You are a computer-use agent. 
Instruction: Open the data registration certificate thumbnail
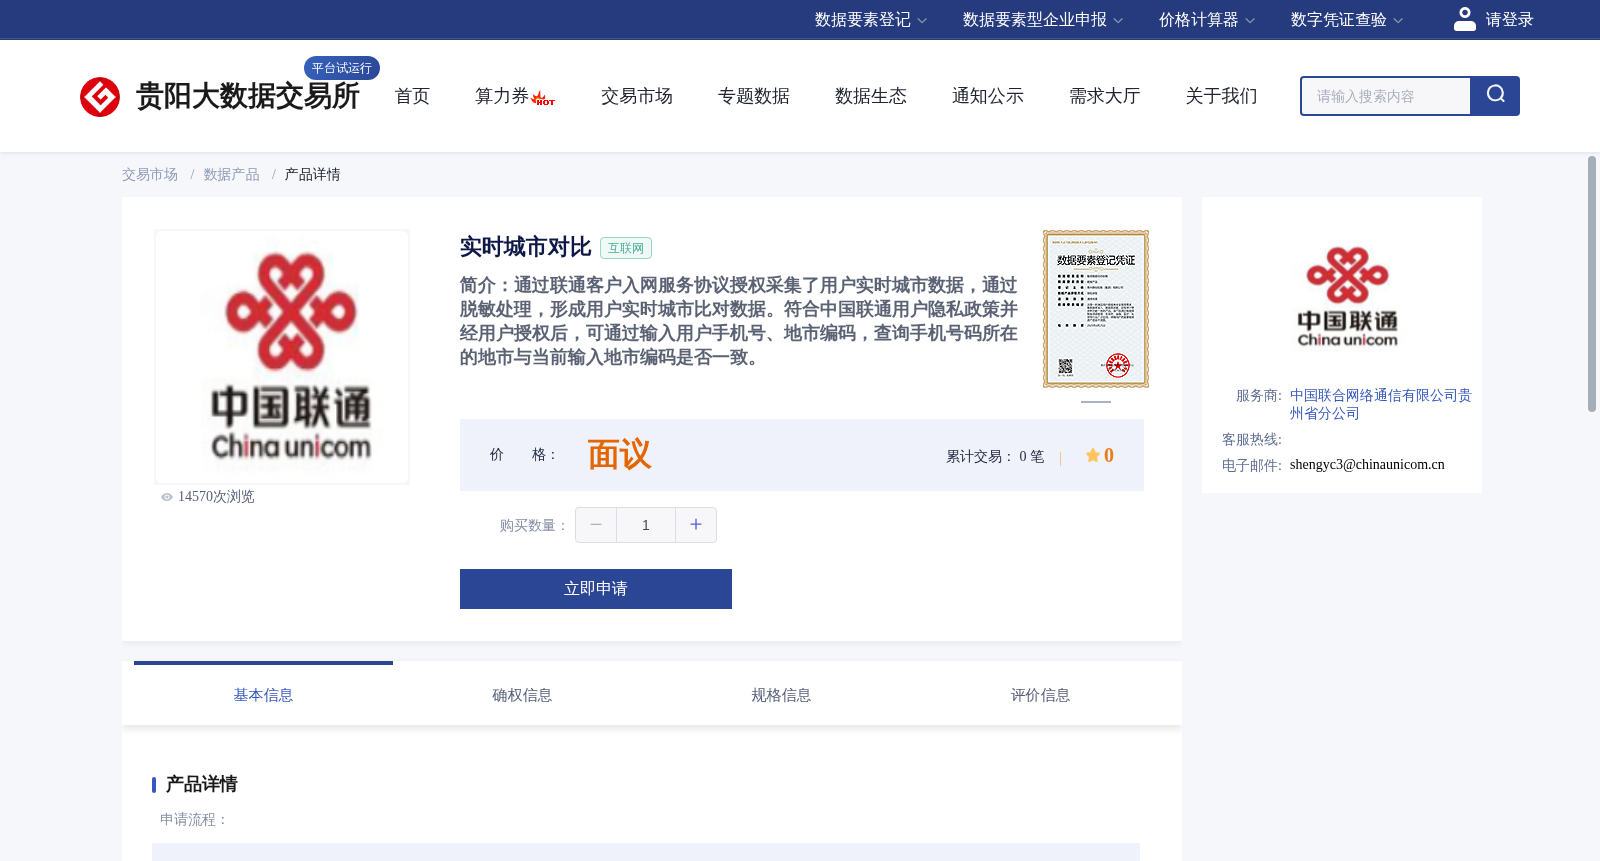point(1096,309)
